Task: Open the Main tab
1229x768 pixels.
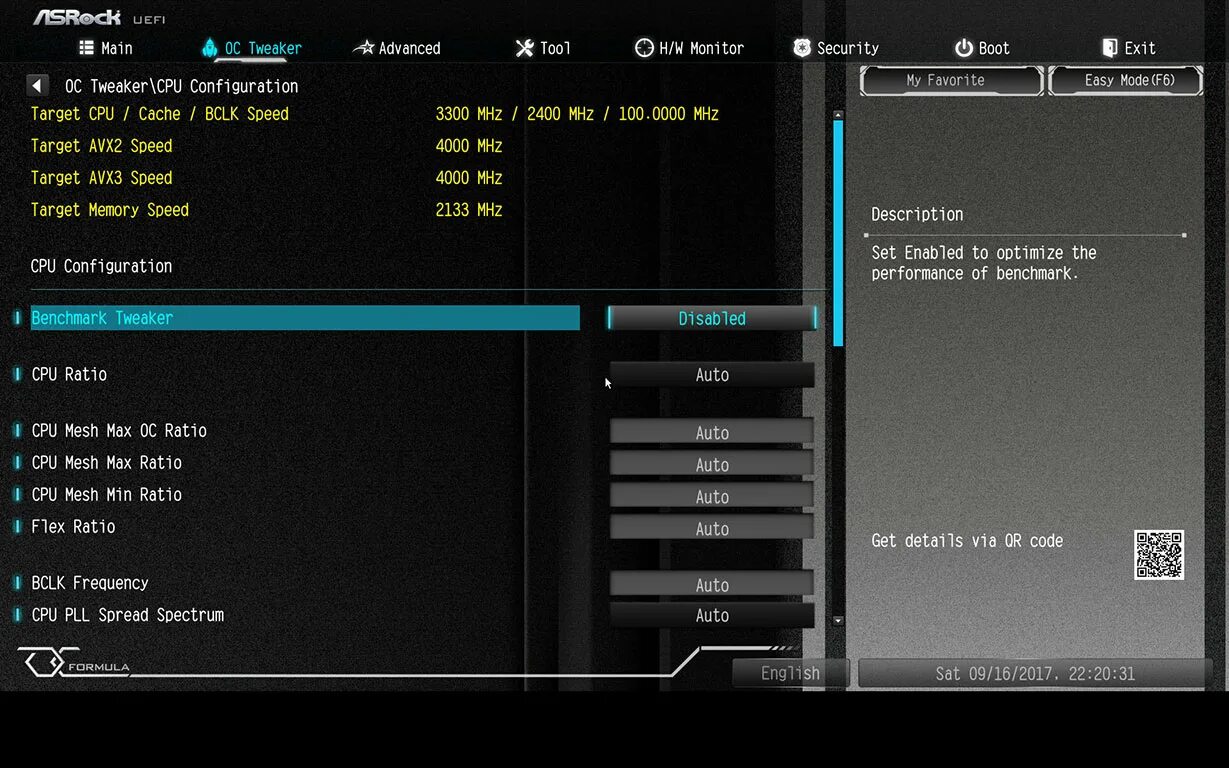Action: click(x=106, y=48)
